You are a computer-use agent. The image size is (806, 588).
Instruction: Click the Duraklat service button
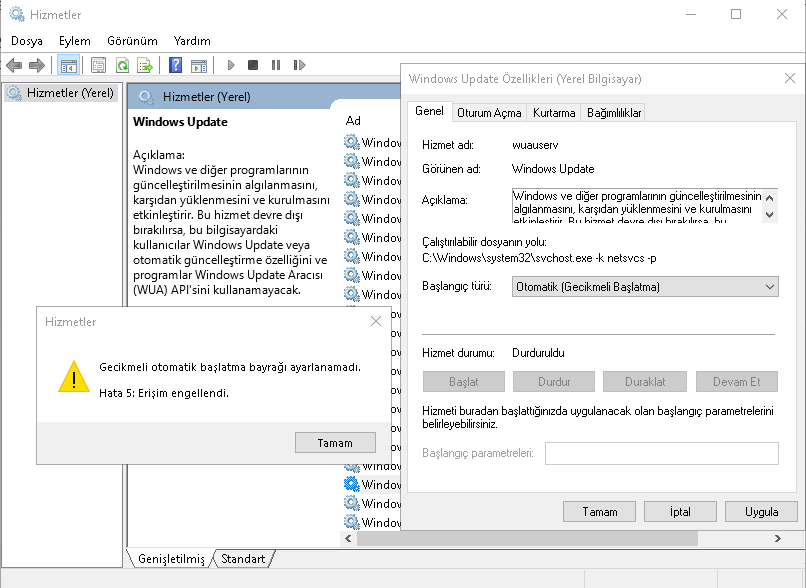[645, 382]
